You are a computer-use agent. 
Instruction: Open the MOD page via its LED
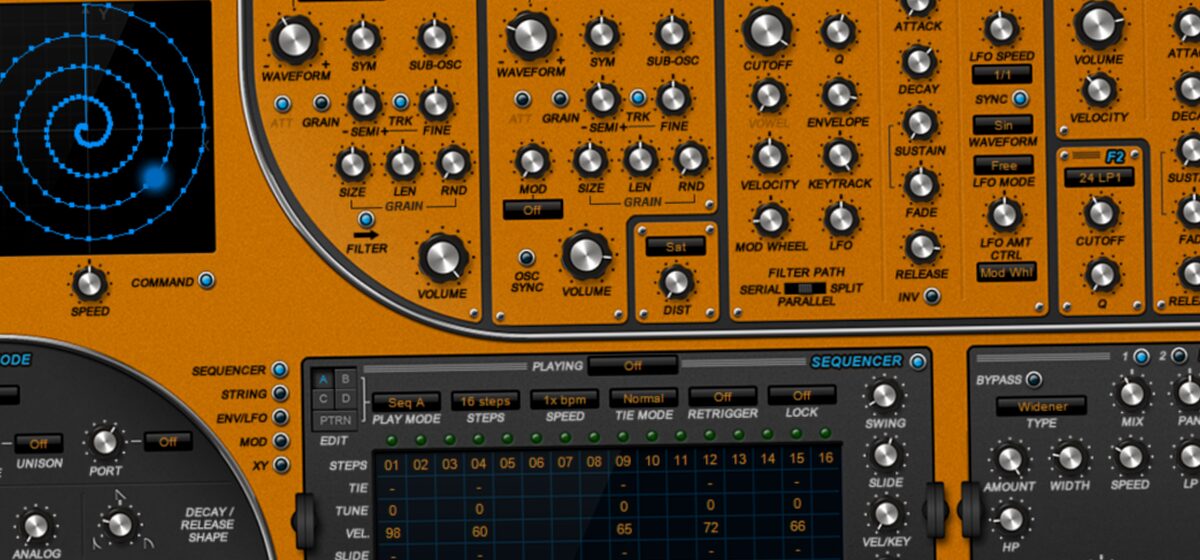[x=280, y=441]
